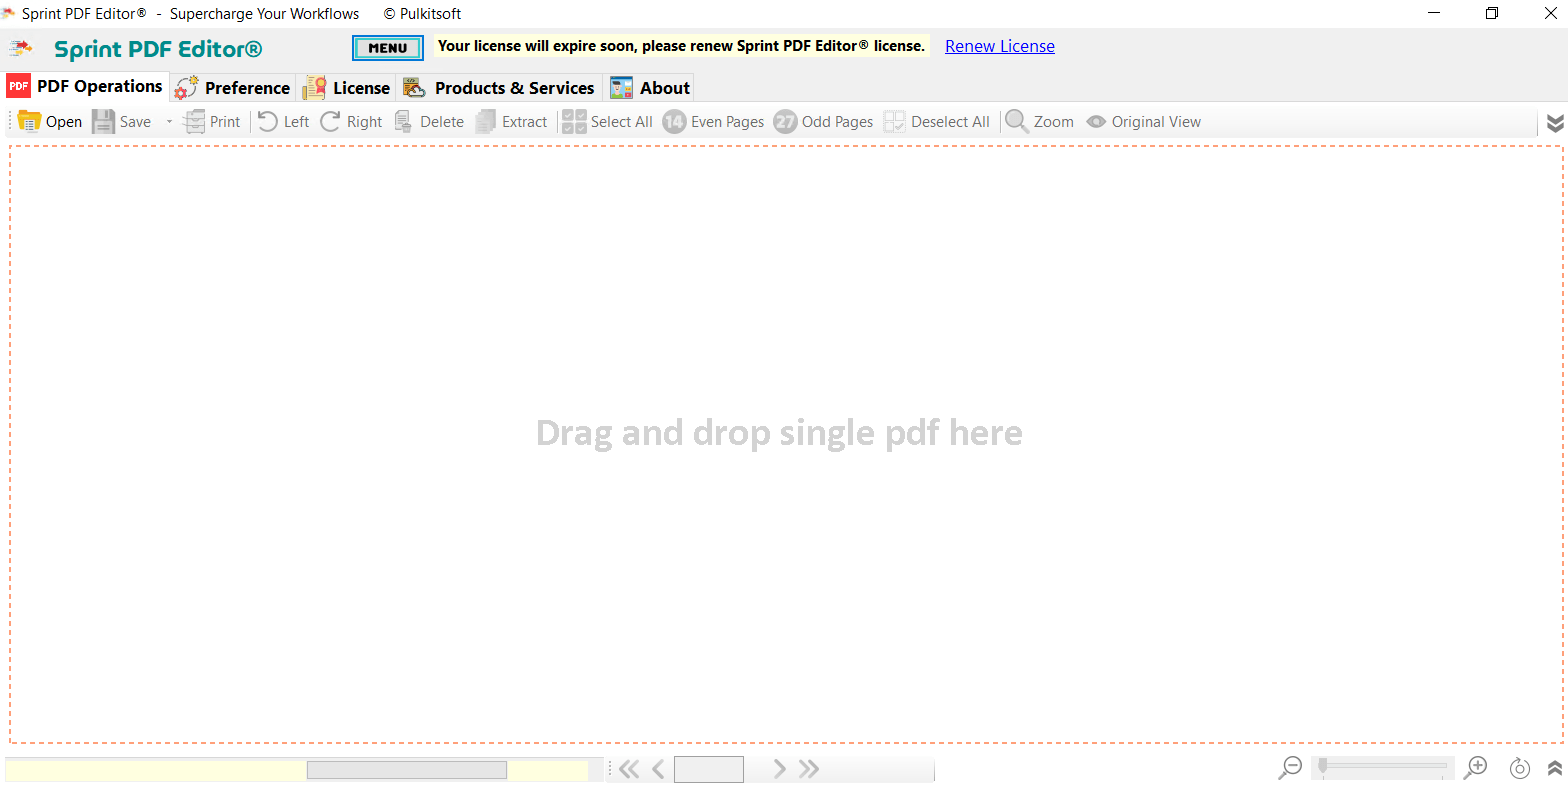The height and width of the screenshot is (787, 1568).
Task: Open the Save dropdown arrow
Action: coord(169,122)
